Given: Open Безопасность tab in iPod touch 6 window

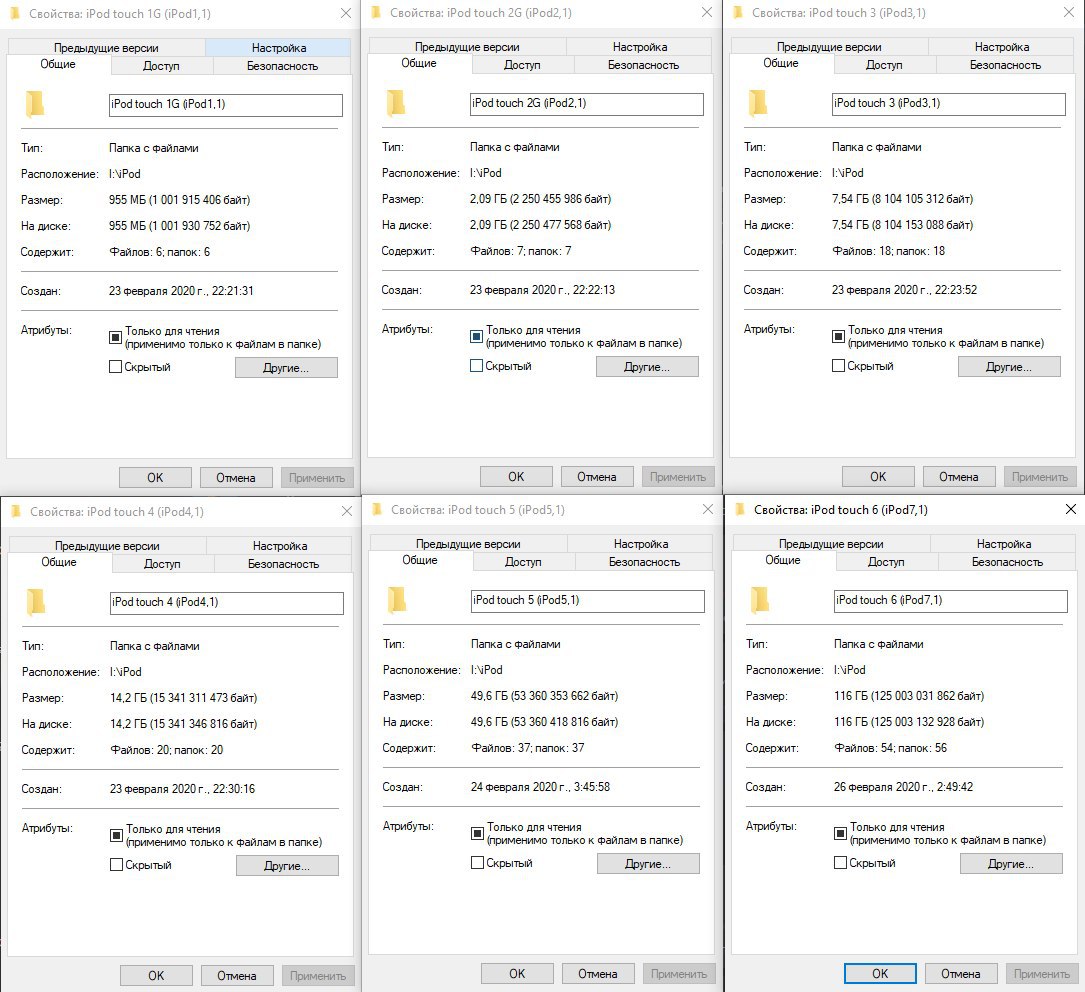Looking at the screenshot, I should click(x=1007, y=562).
